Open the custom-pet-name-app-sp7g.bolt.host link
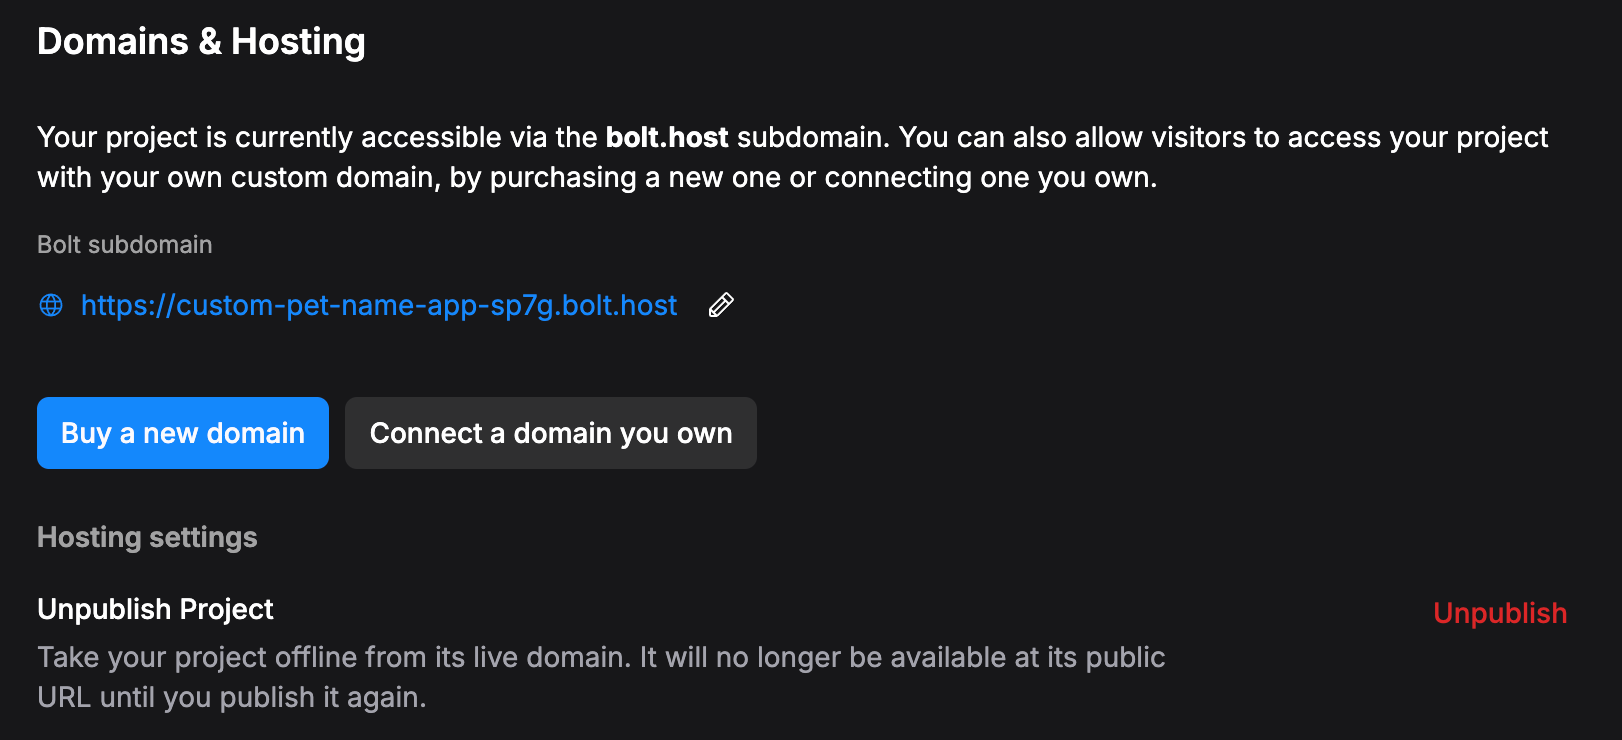The image size is (1622, 740). pyautogui.click(x=379, y=305)
